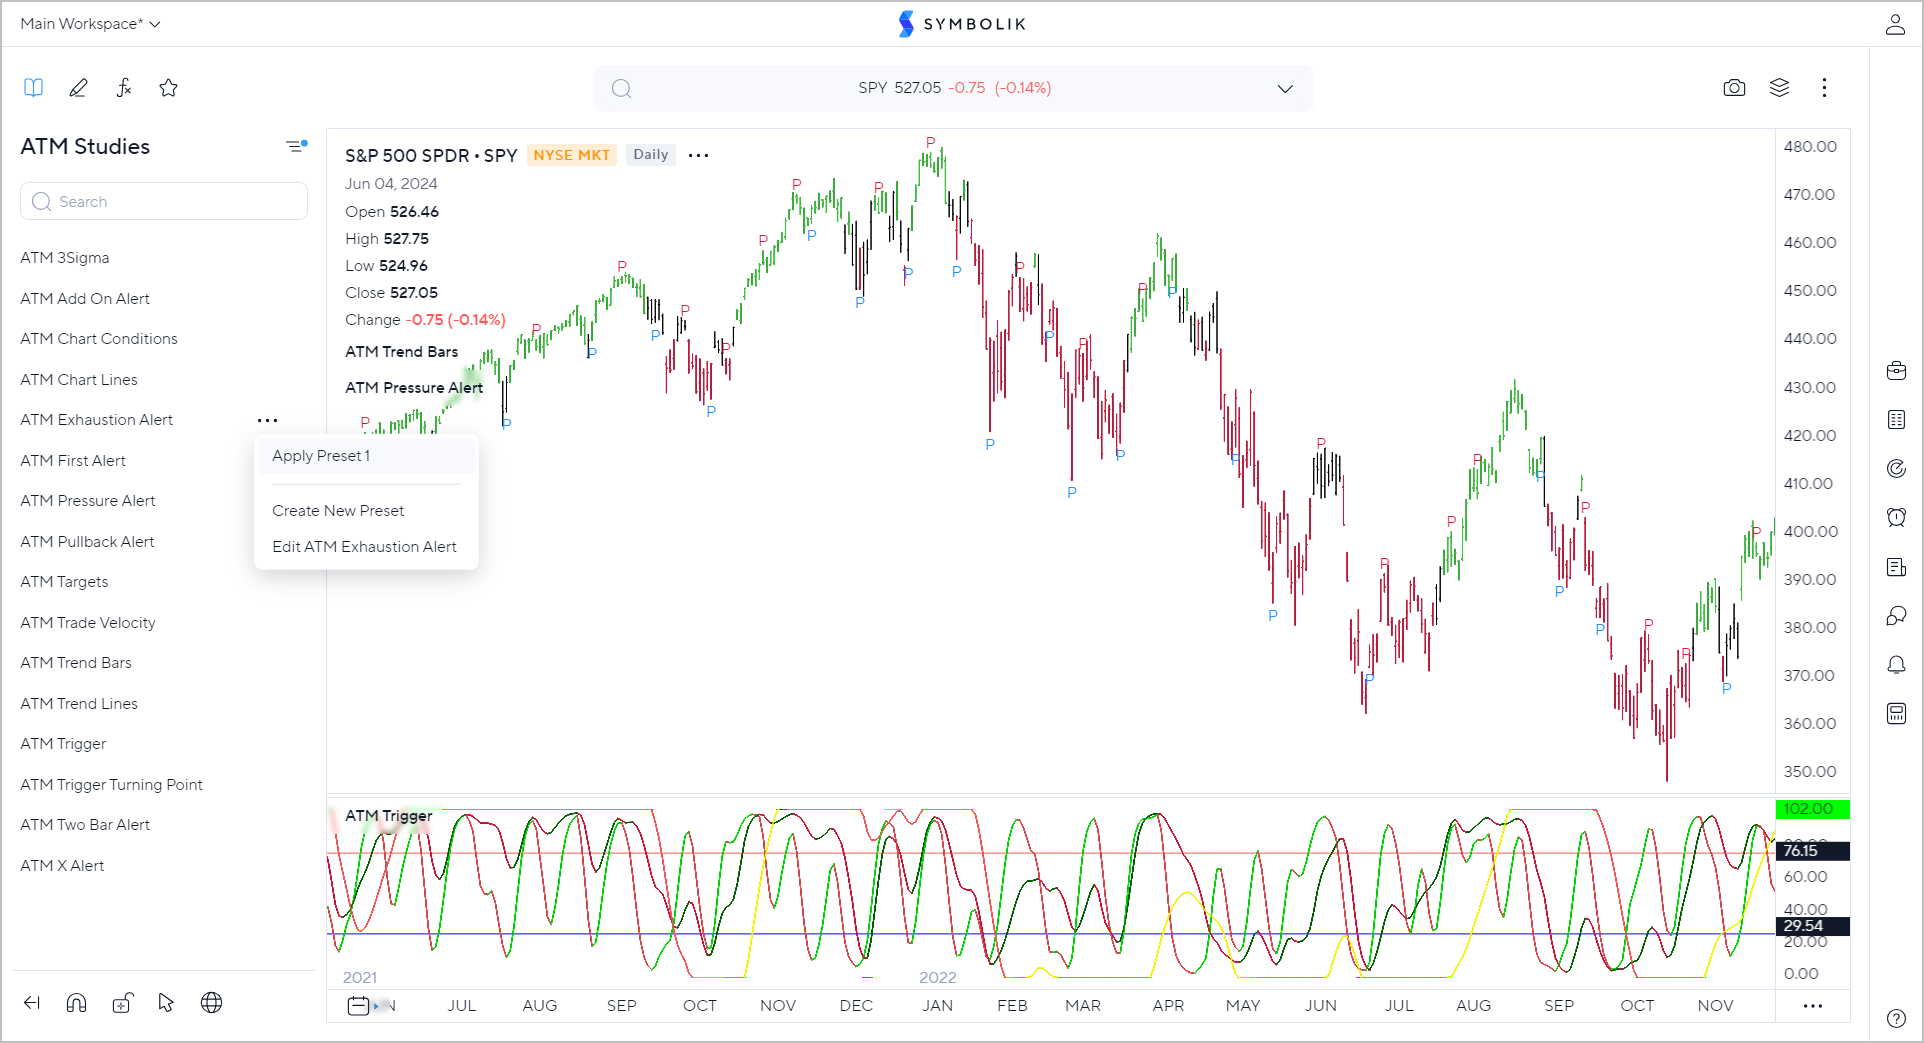Open the ATM Exhaustion Alert options dots
This screenshot has width=1924, height=1043.
267,420
